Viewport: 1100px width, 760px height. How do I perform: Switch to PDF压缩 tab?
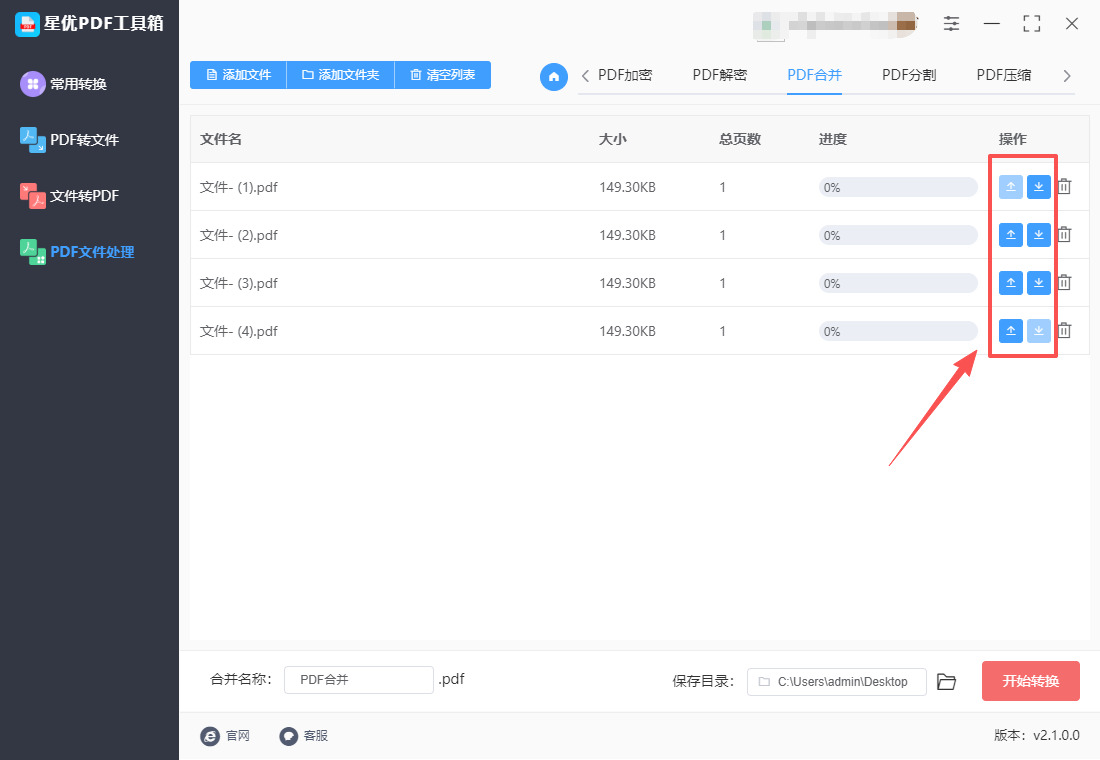tap(1004, 75)
